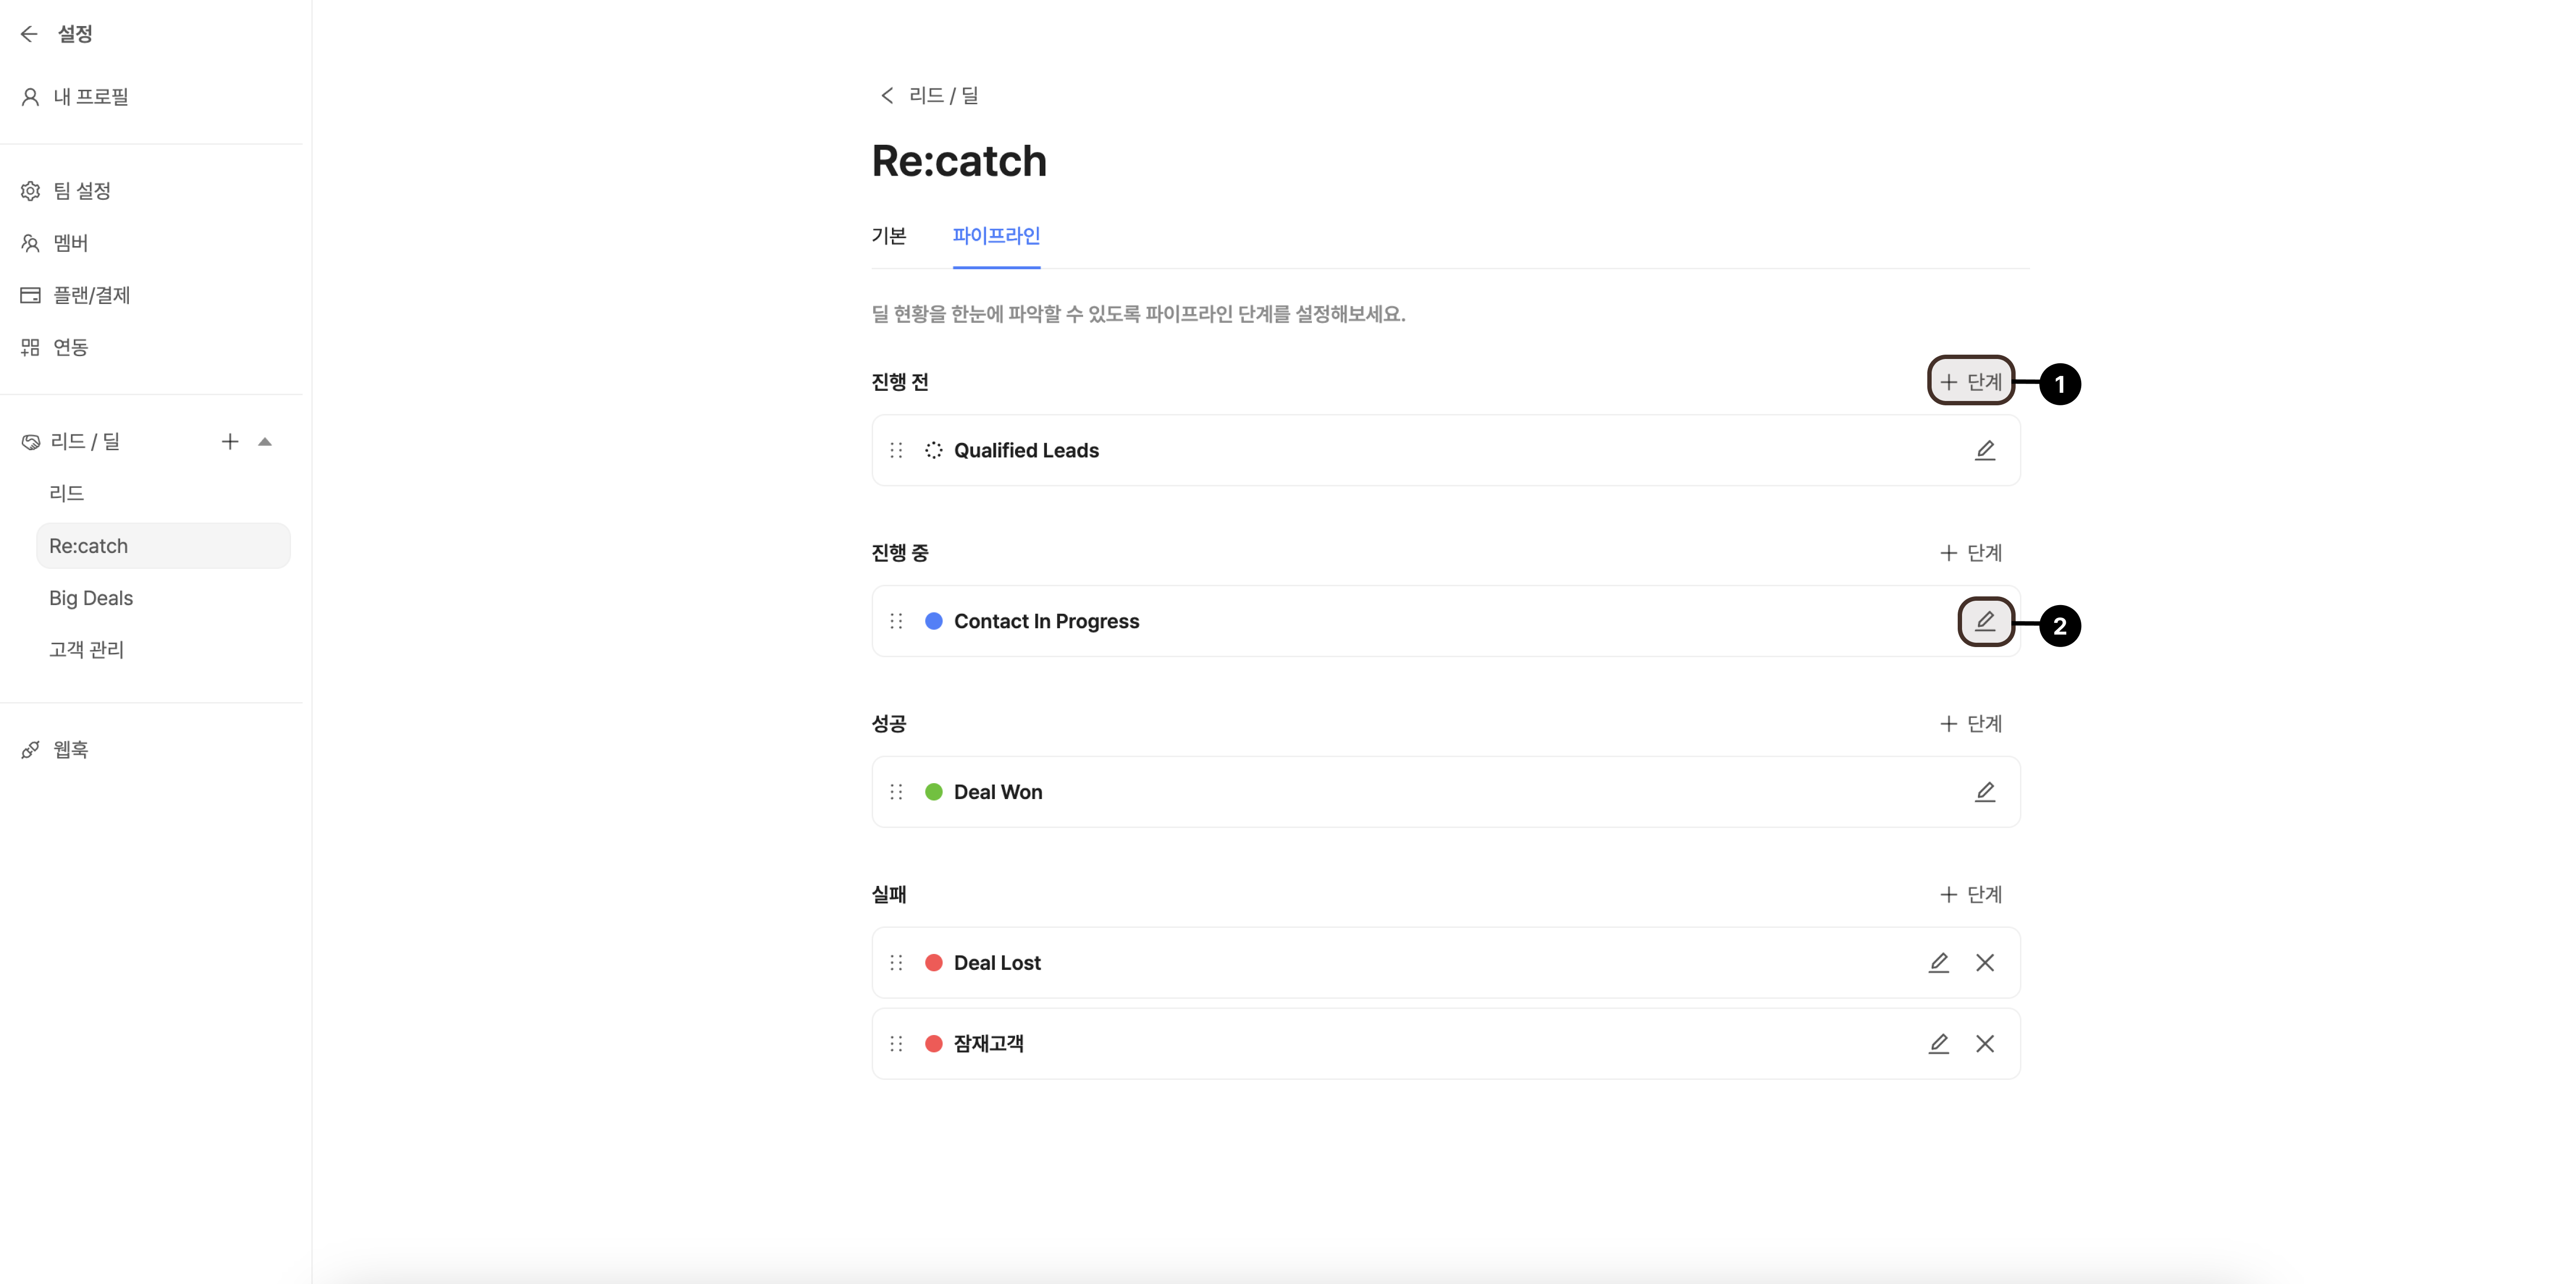
Task: Return to 리드 / 딜 via breadcrumb chevron
Action: click(886, 95)
